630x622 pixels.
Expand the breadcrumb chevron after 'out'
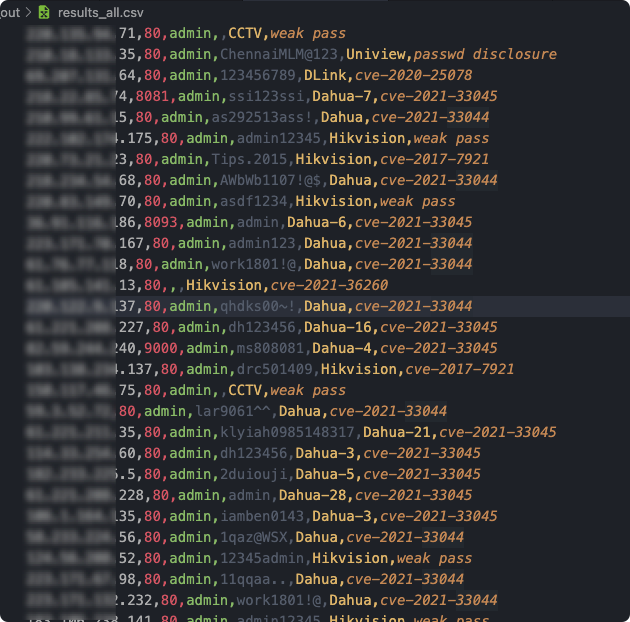click(29, 12)
